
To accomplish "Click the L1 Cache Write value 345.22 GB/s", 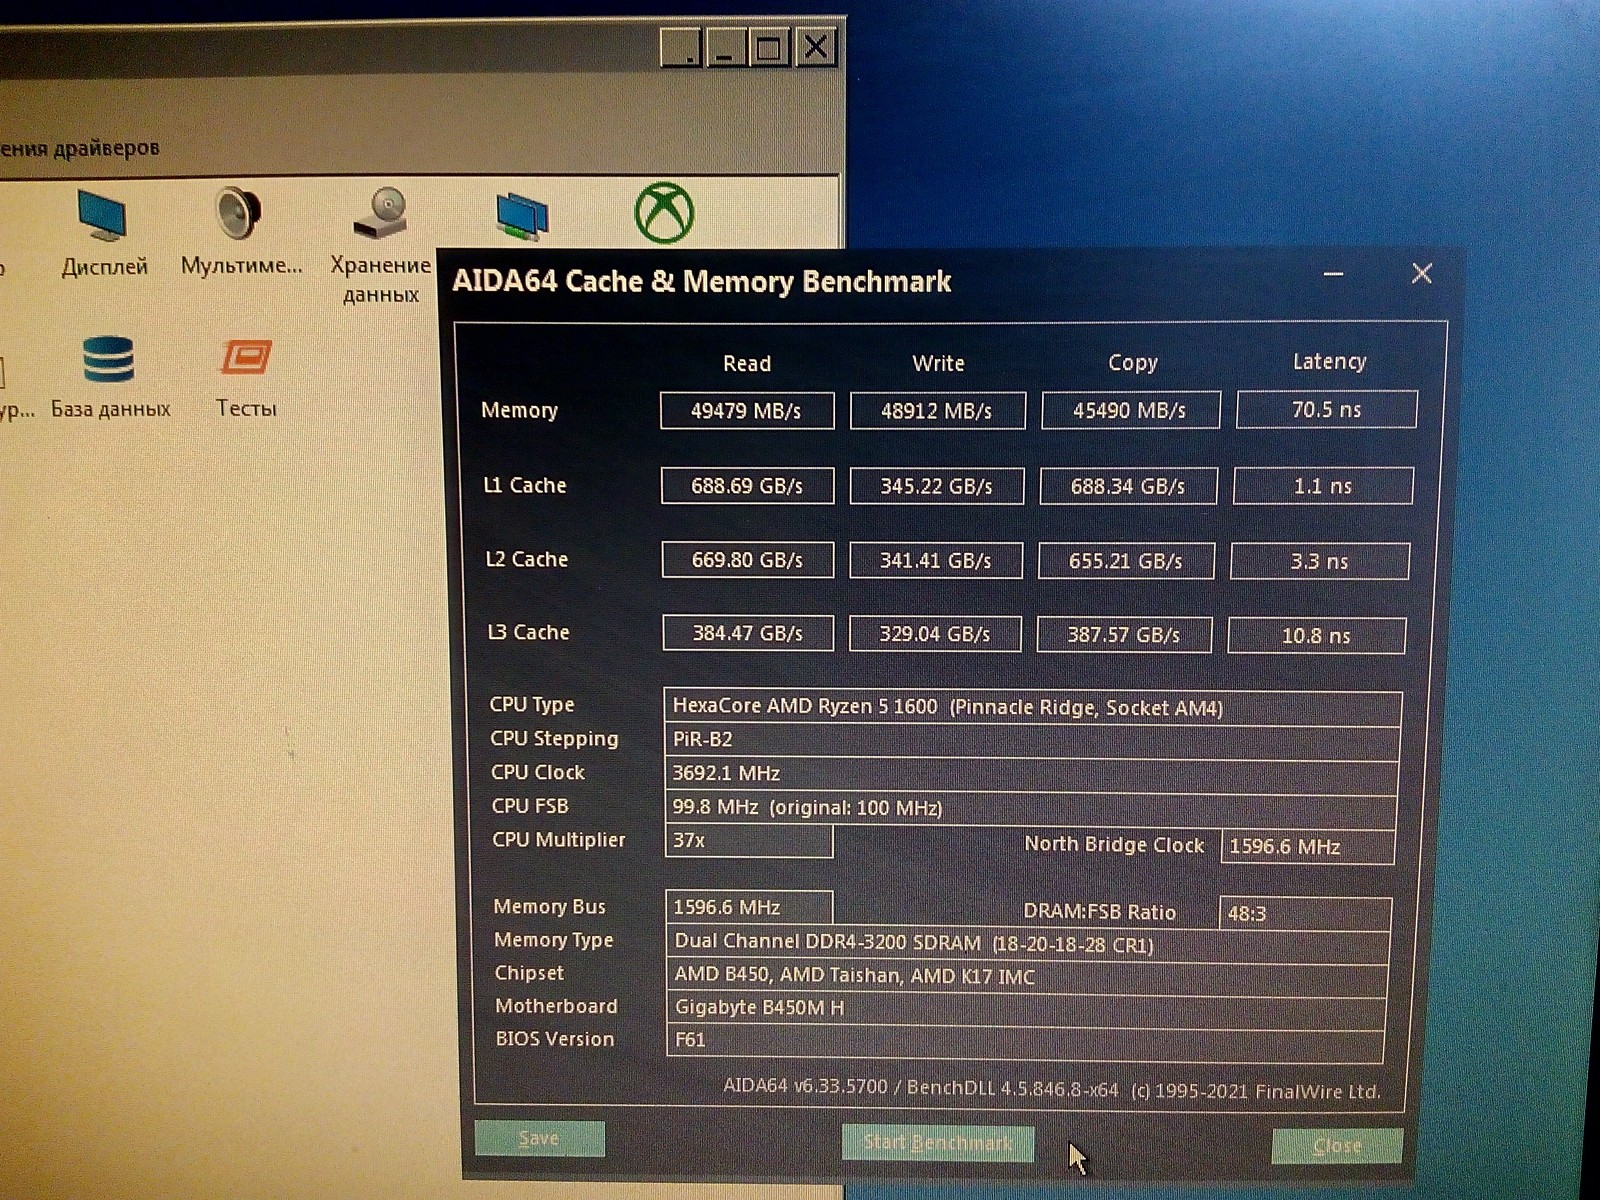I will click(936, 486).
